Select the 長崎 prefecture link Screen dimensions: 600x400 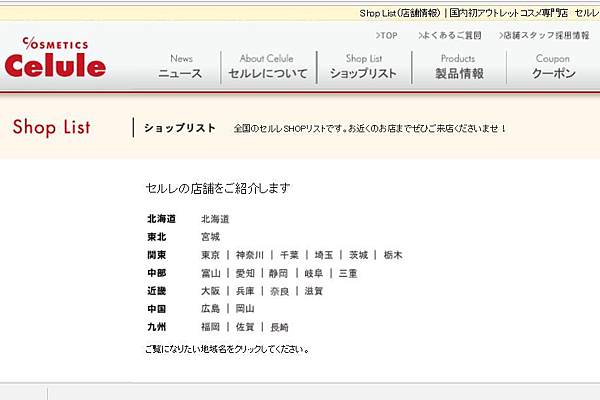tap(279, 327)
